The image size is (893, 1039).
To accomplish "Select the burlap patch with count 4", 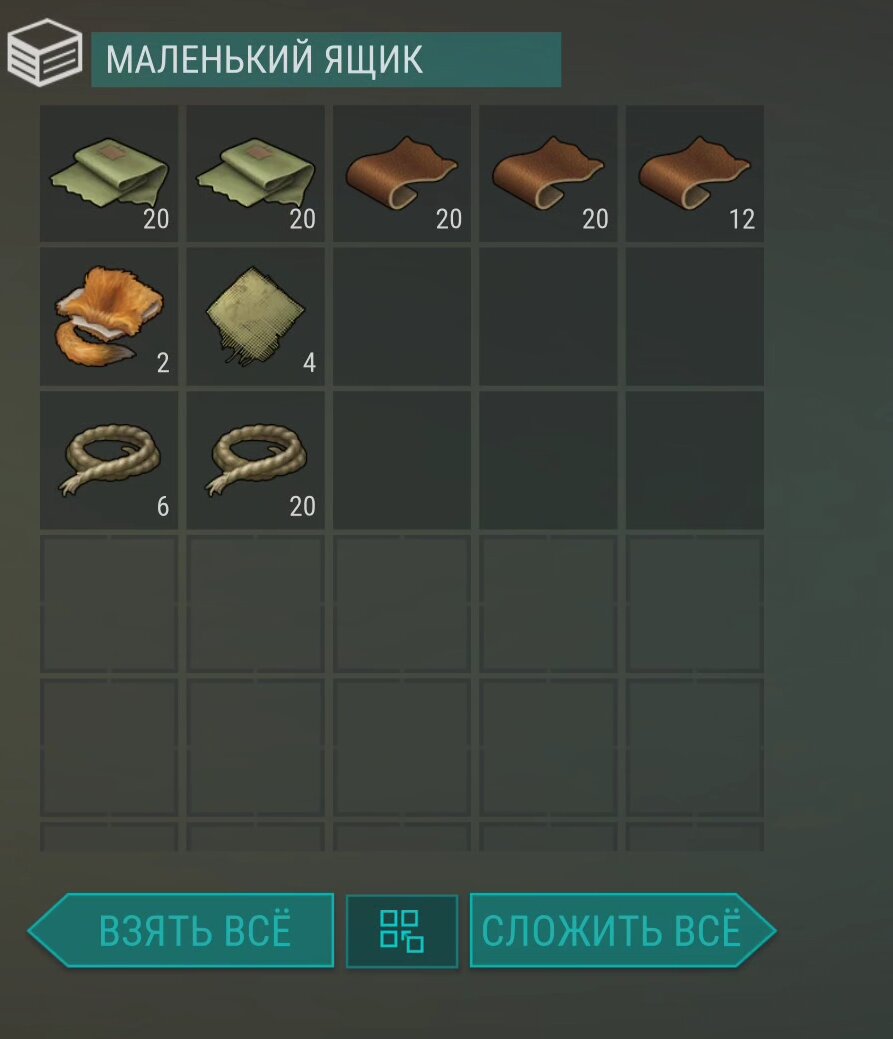I will [256, 317].
